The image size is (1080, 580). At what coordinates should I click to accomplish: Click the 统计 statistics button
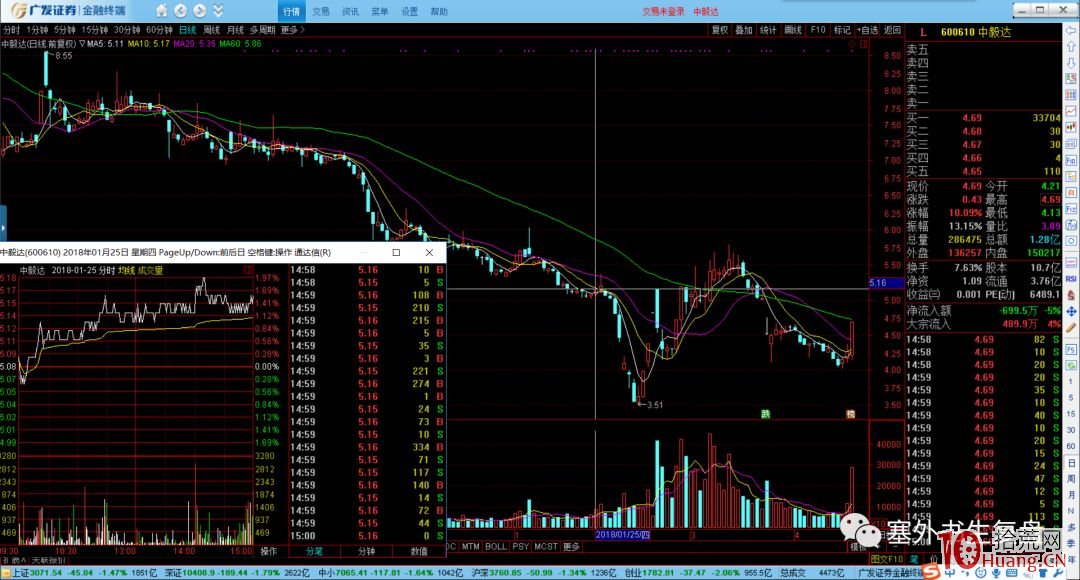(768, 30)
